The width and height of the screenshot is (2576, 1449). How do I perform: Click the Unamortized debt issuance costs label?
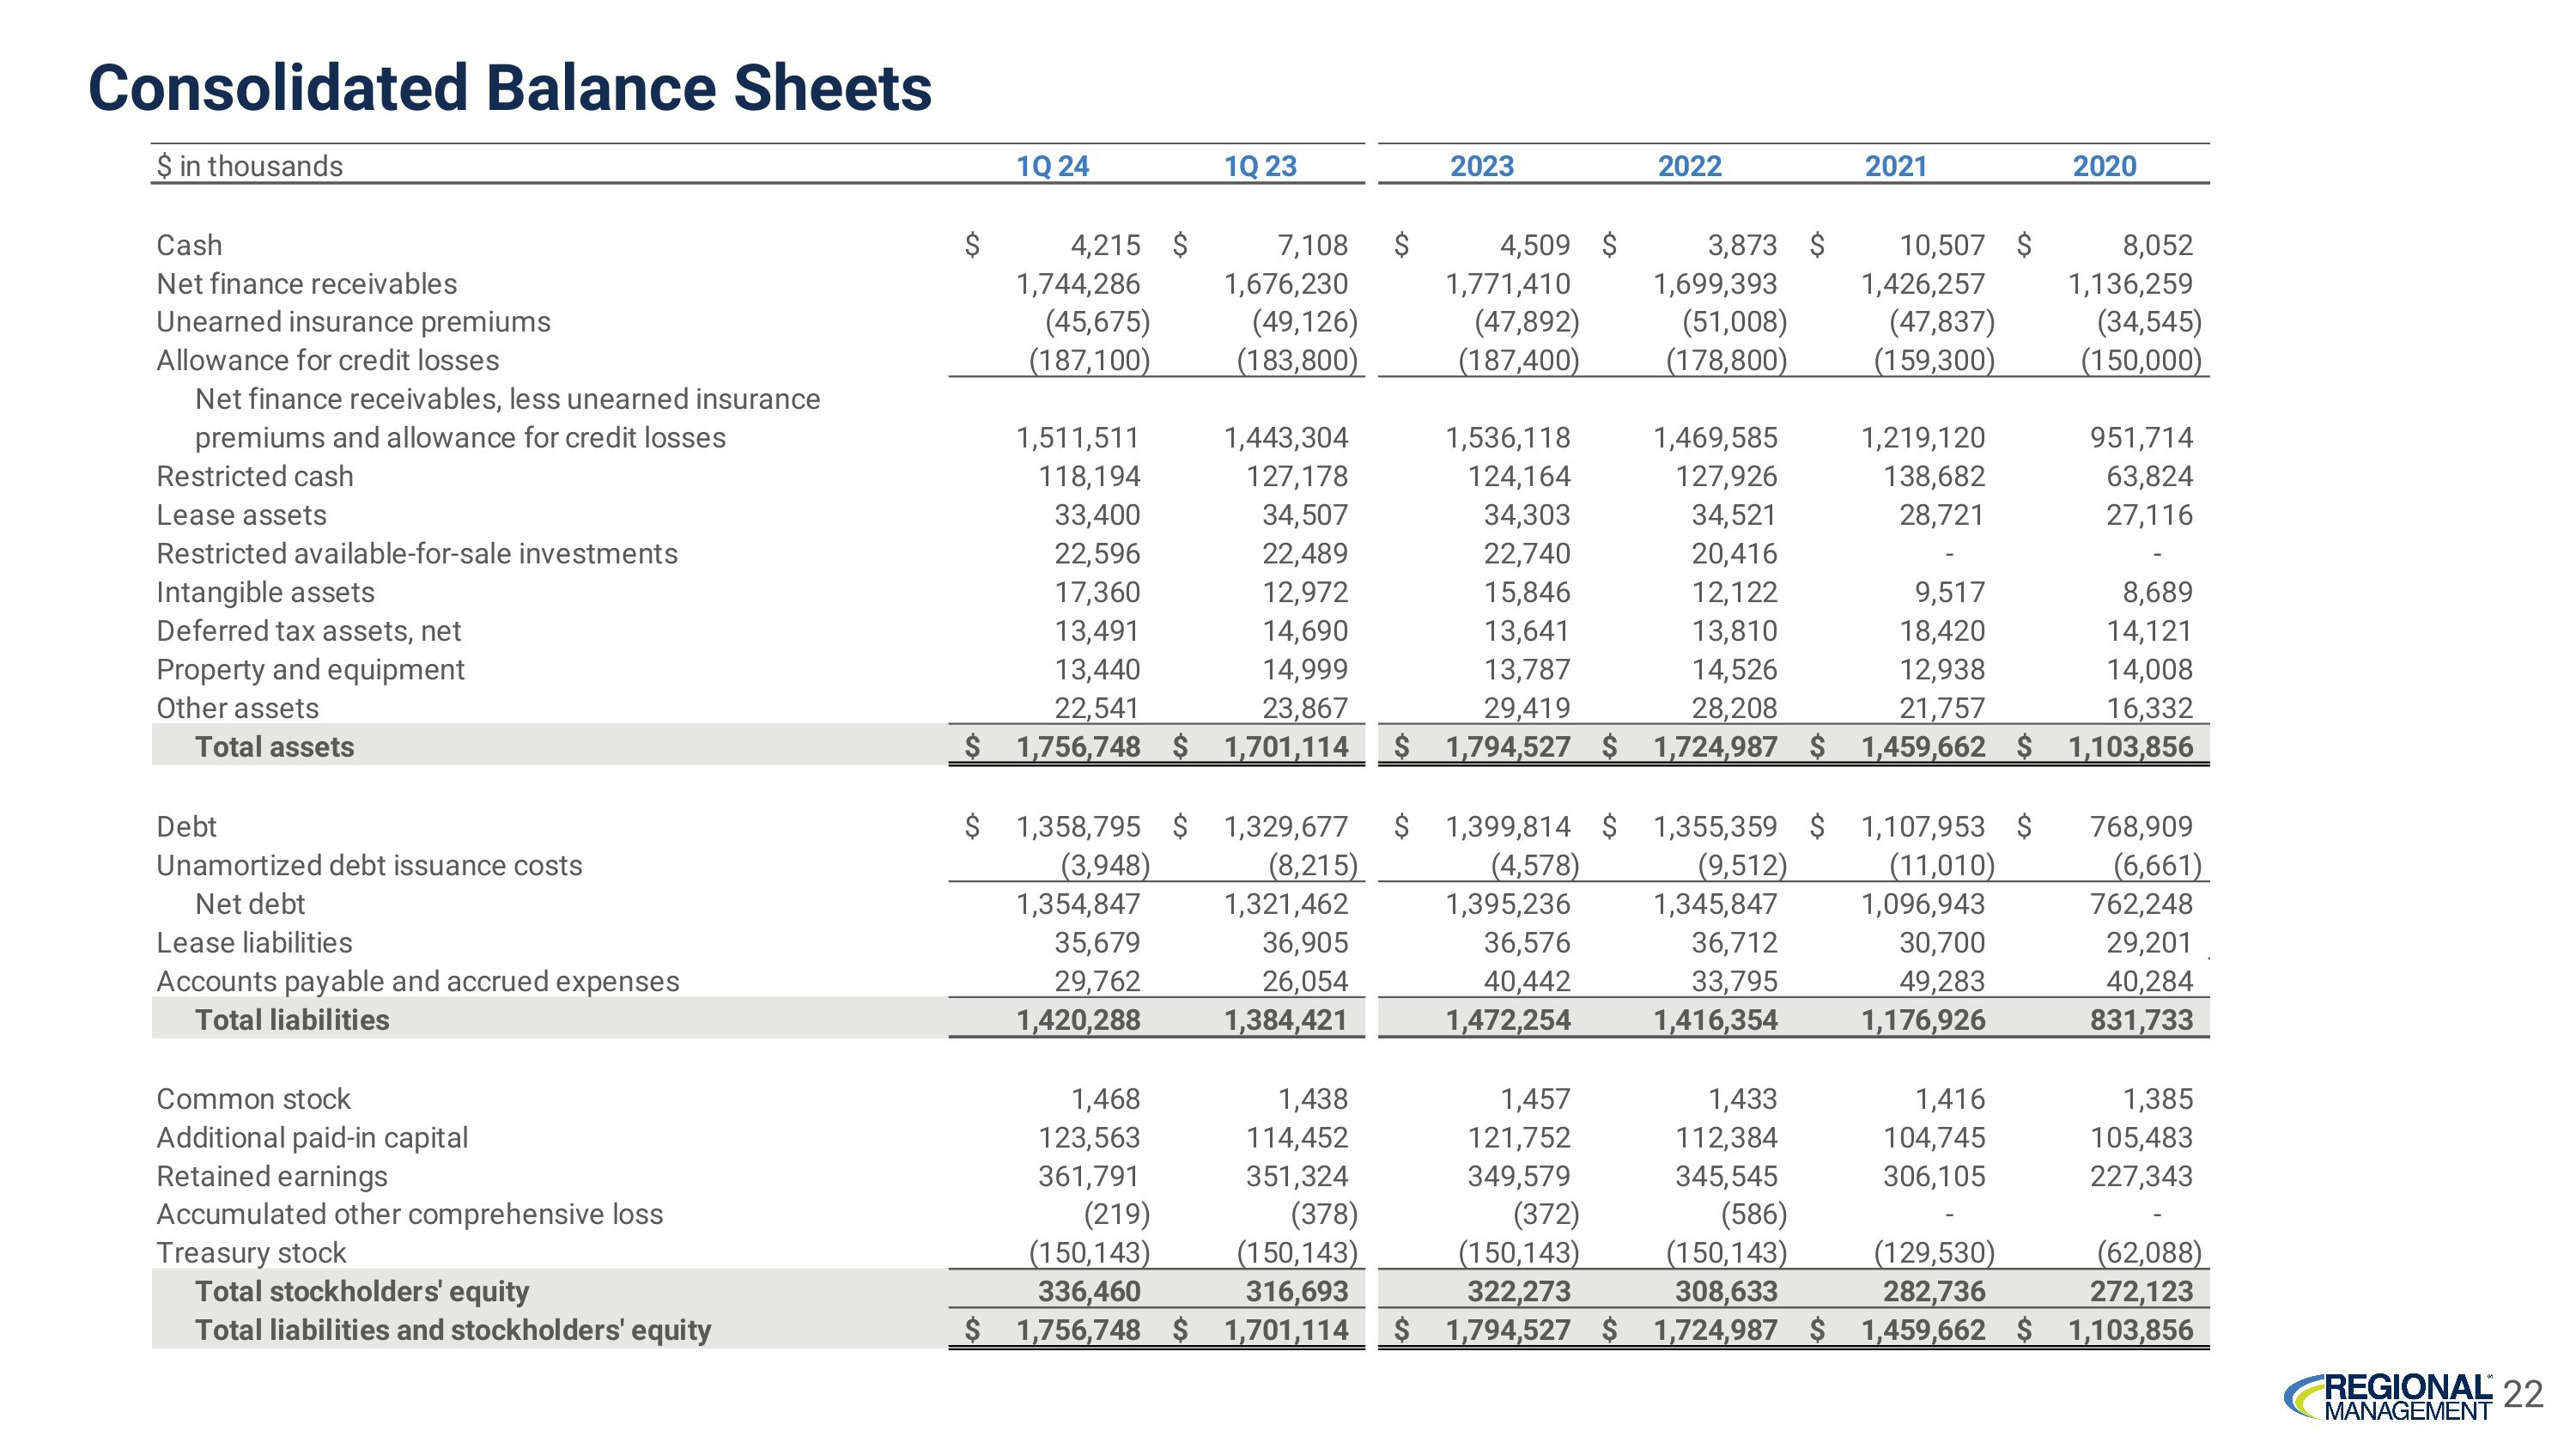[x=369, y=865]
